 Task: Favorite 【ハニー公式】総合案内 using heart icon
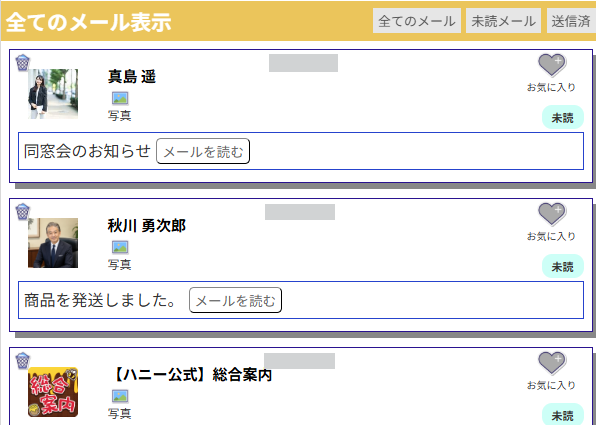coord(552,363)
